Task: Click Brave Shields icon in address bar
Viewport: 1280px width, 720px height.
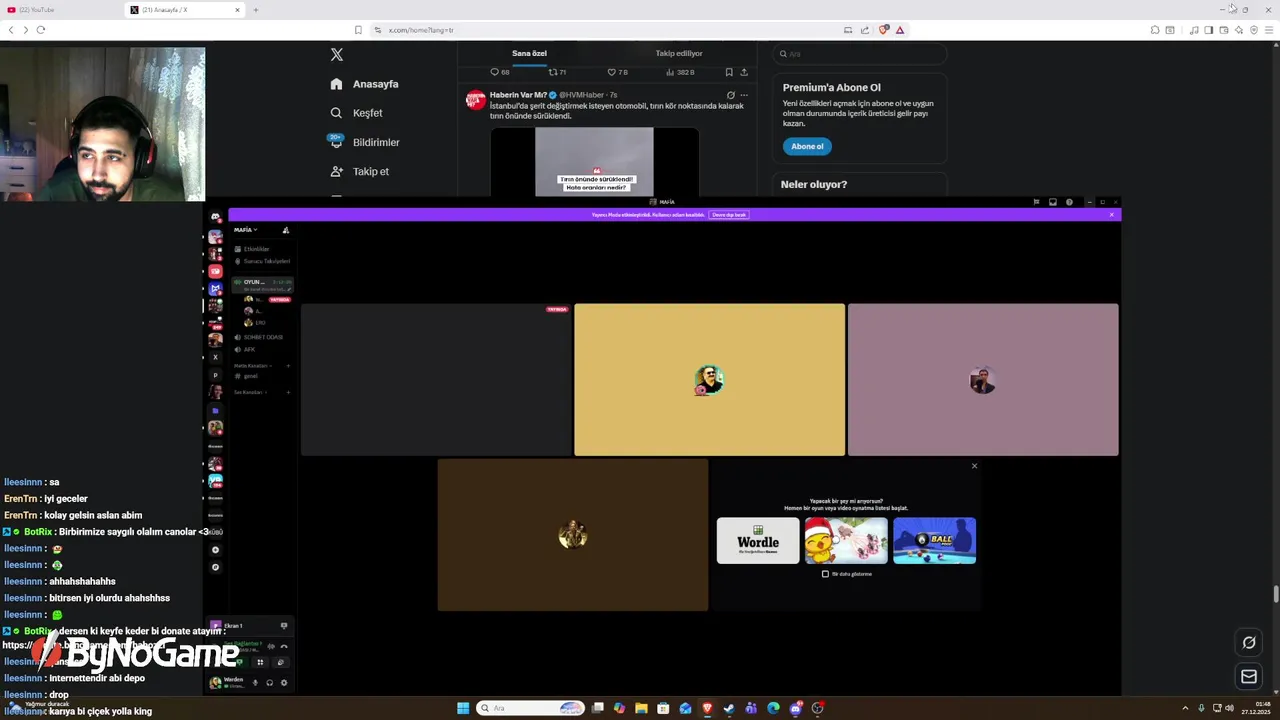Action: pos(883,30)
